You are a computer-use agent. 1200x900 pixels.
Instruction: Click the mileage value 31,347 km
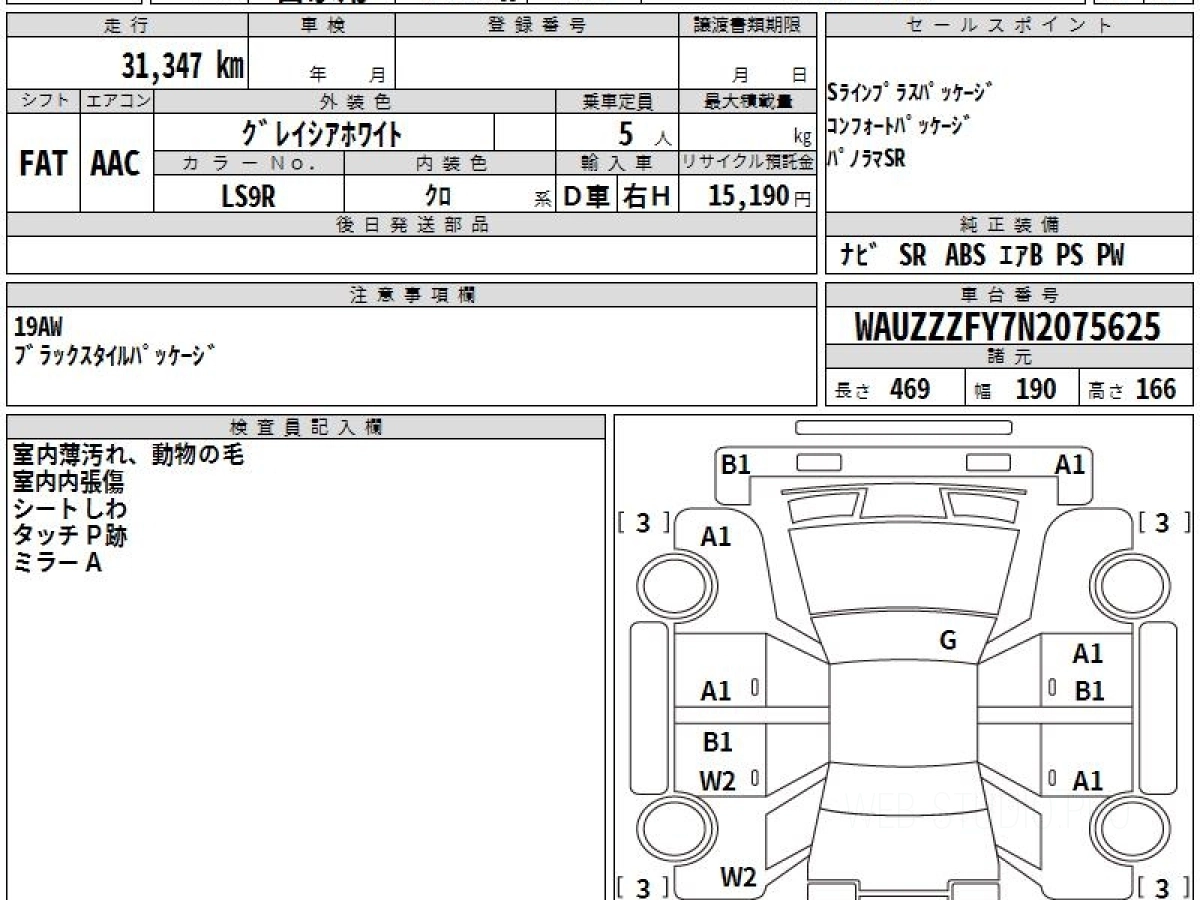(183, 66)
